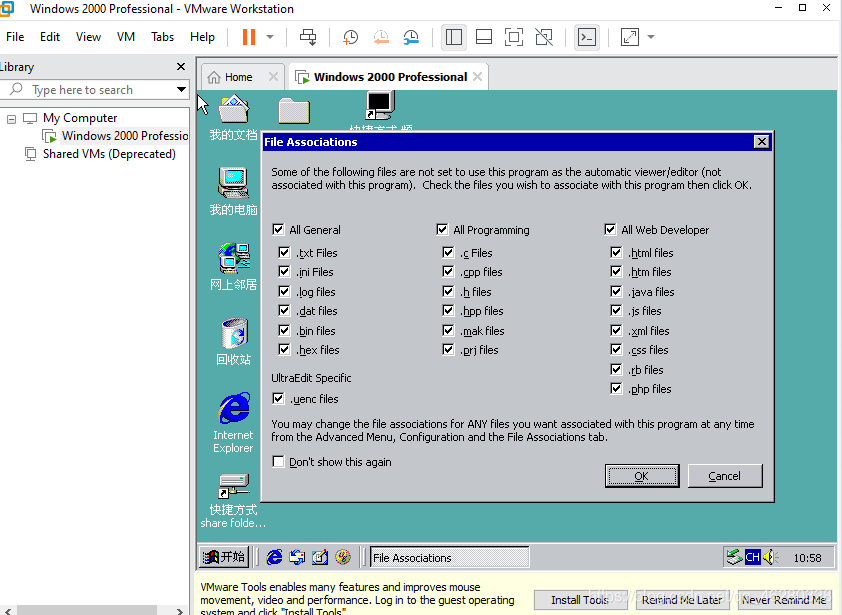Image resolution: width=842 pixels, height=615 pixels.
Task: Click the CH input language indicator
Action: [x=752, y=558]
